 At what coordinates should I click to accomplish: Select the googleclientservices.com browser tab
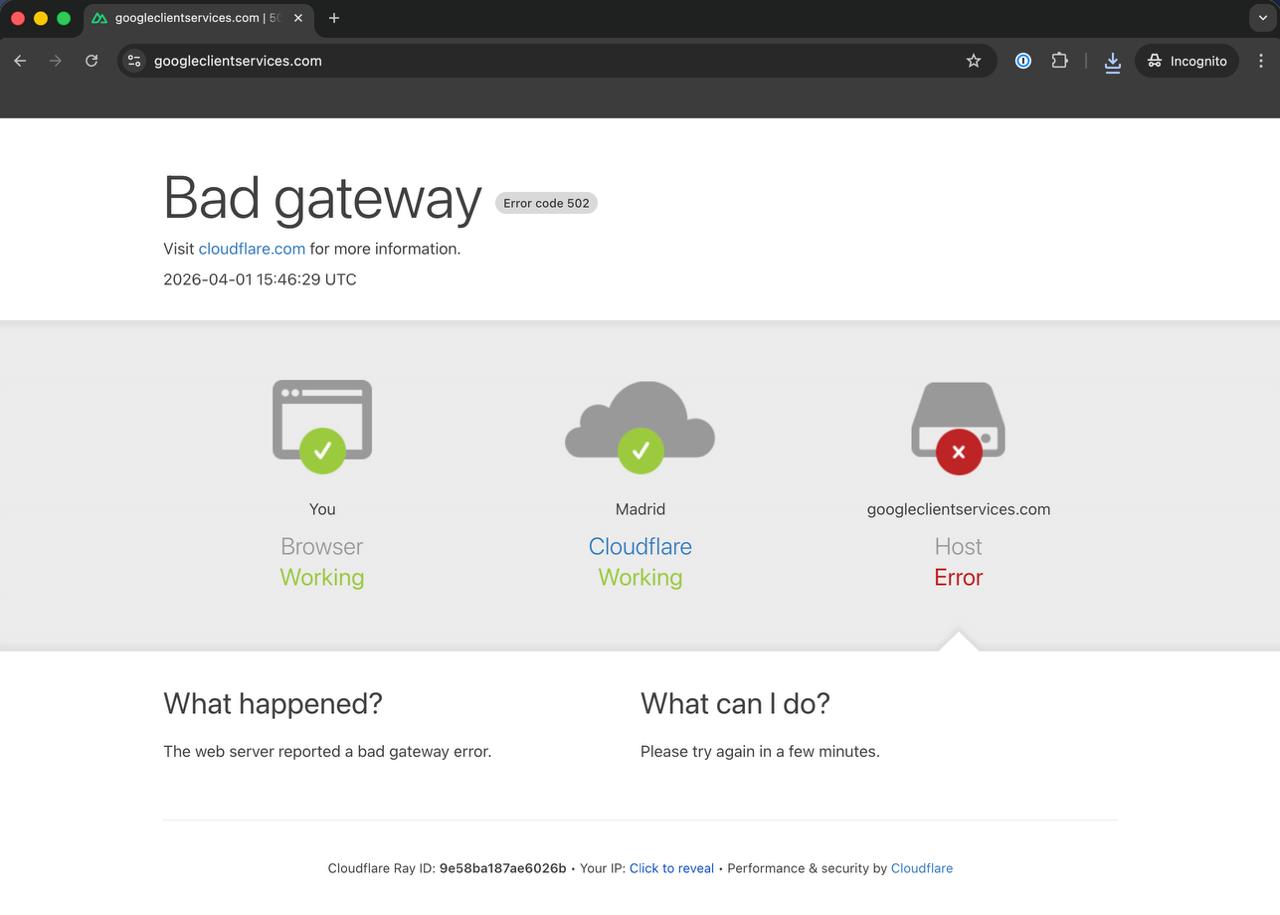(190, 17)
